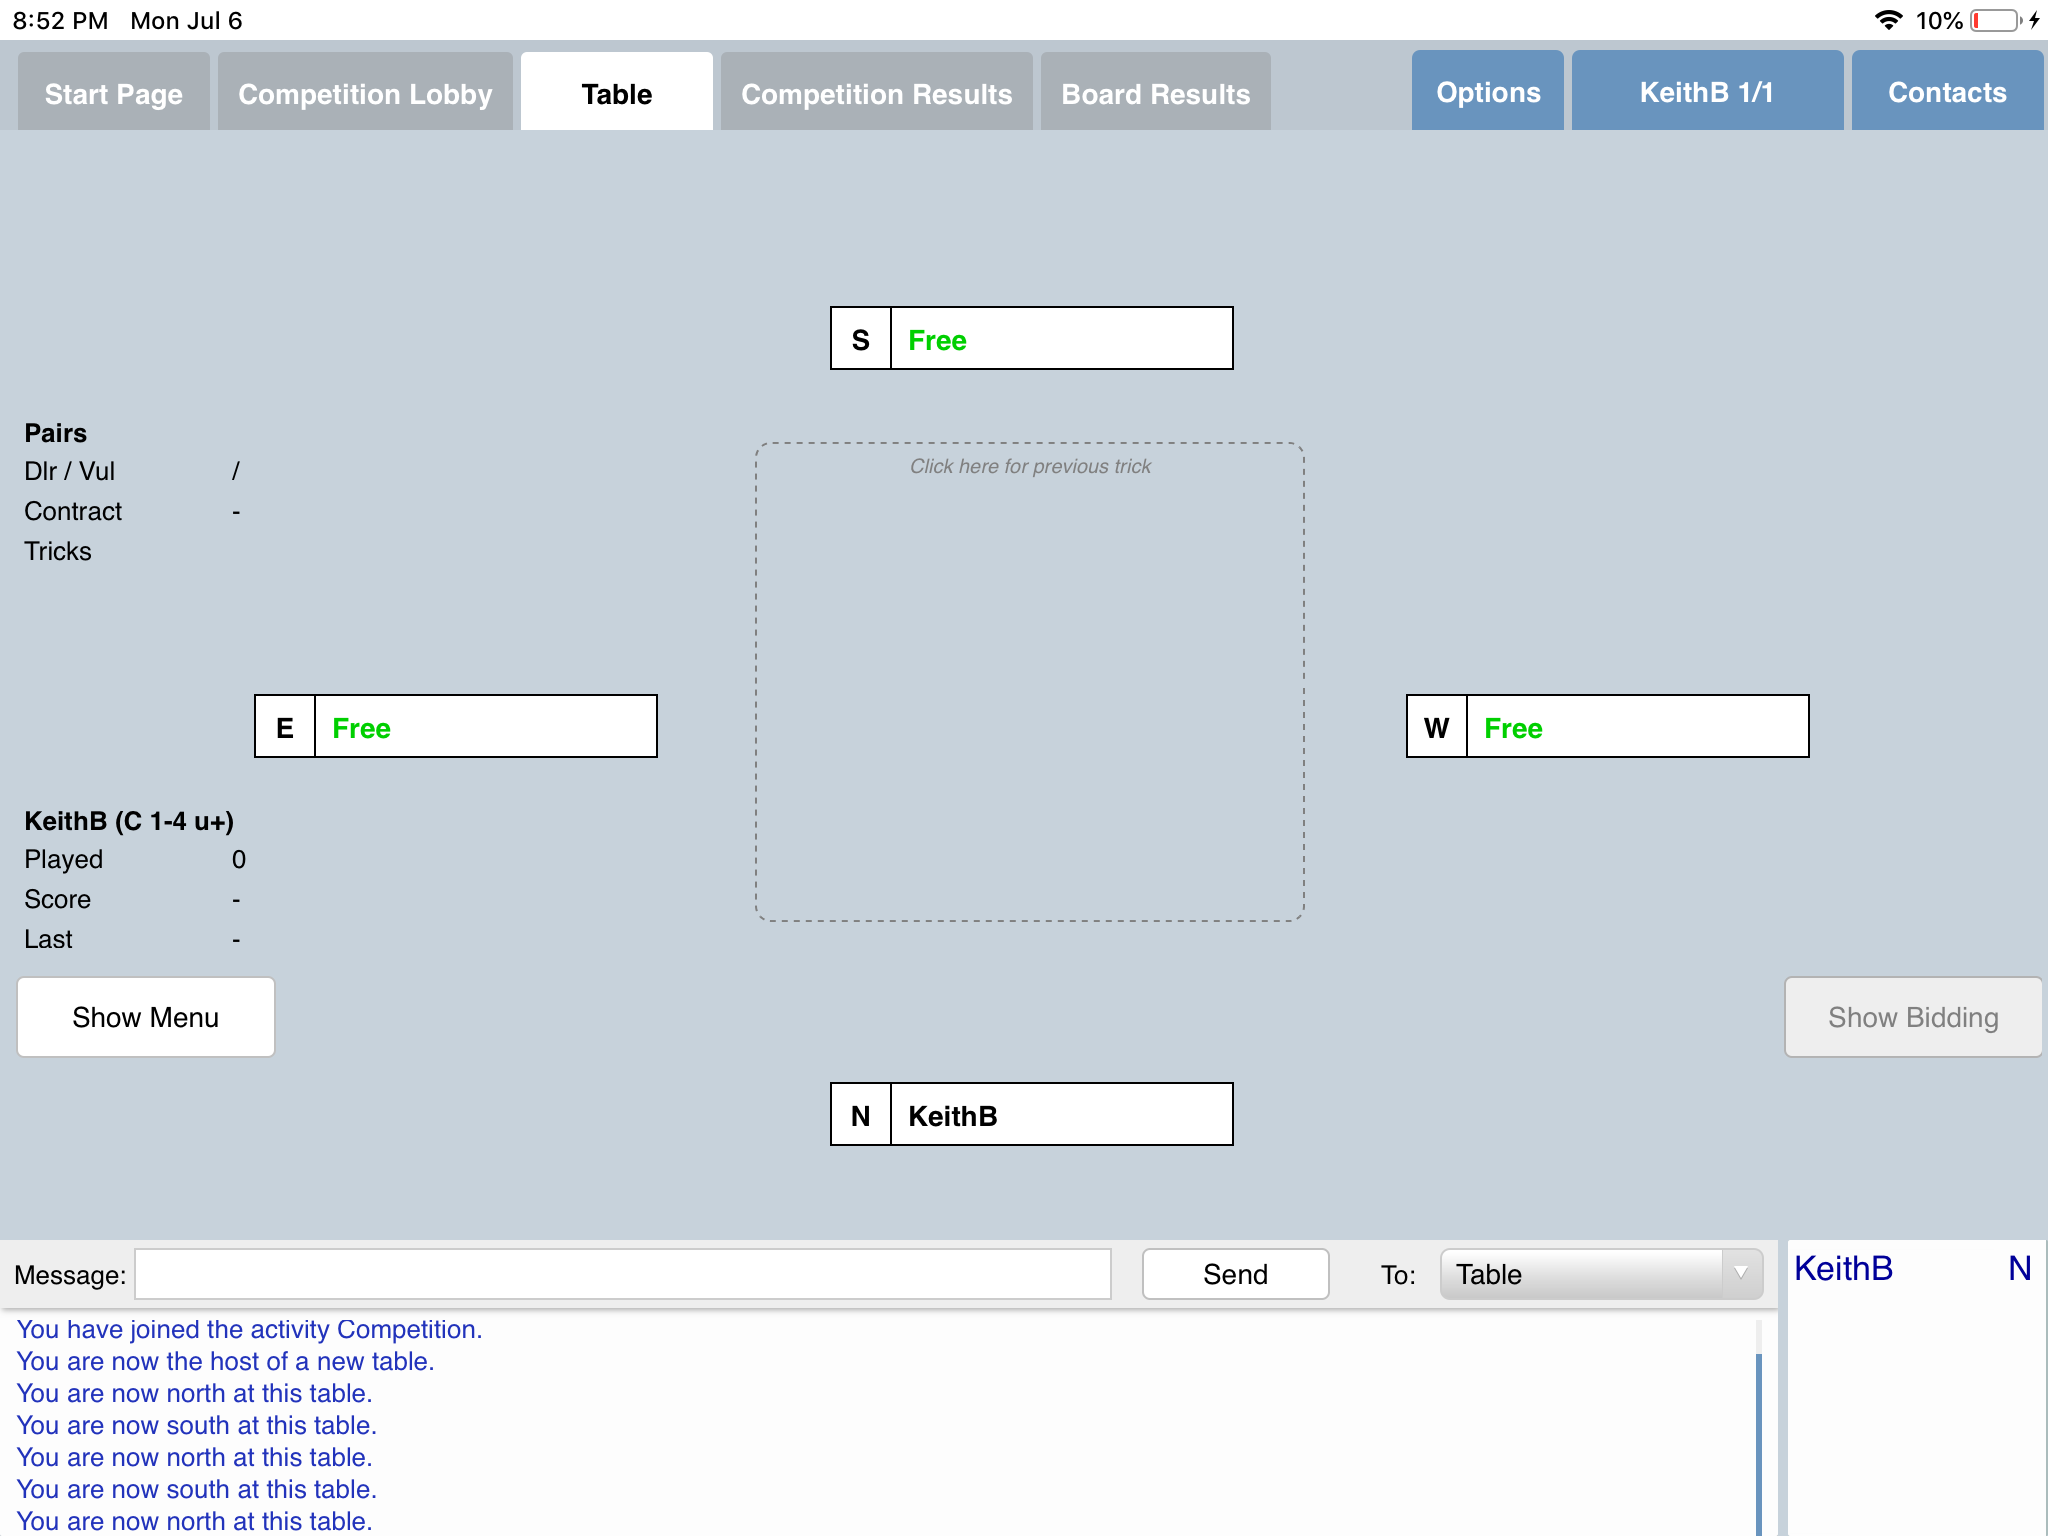Click the previous trick area

1029,680
